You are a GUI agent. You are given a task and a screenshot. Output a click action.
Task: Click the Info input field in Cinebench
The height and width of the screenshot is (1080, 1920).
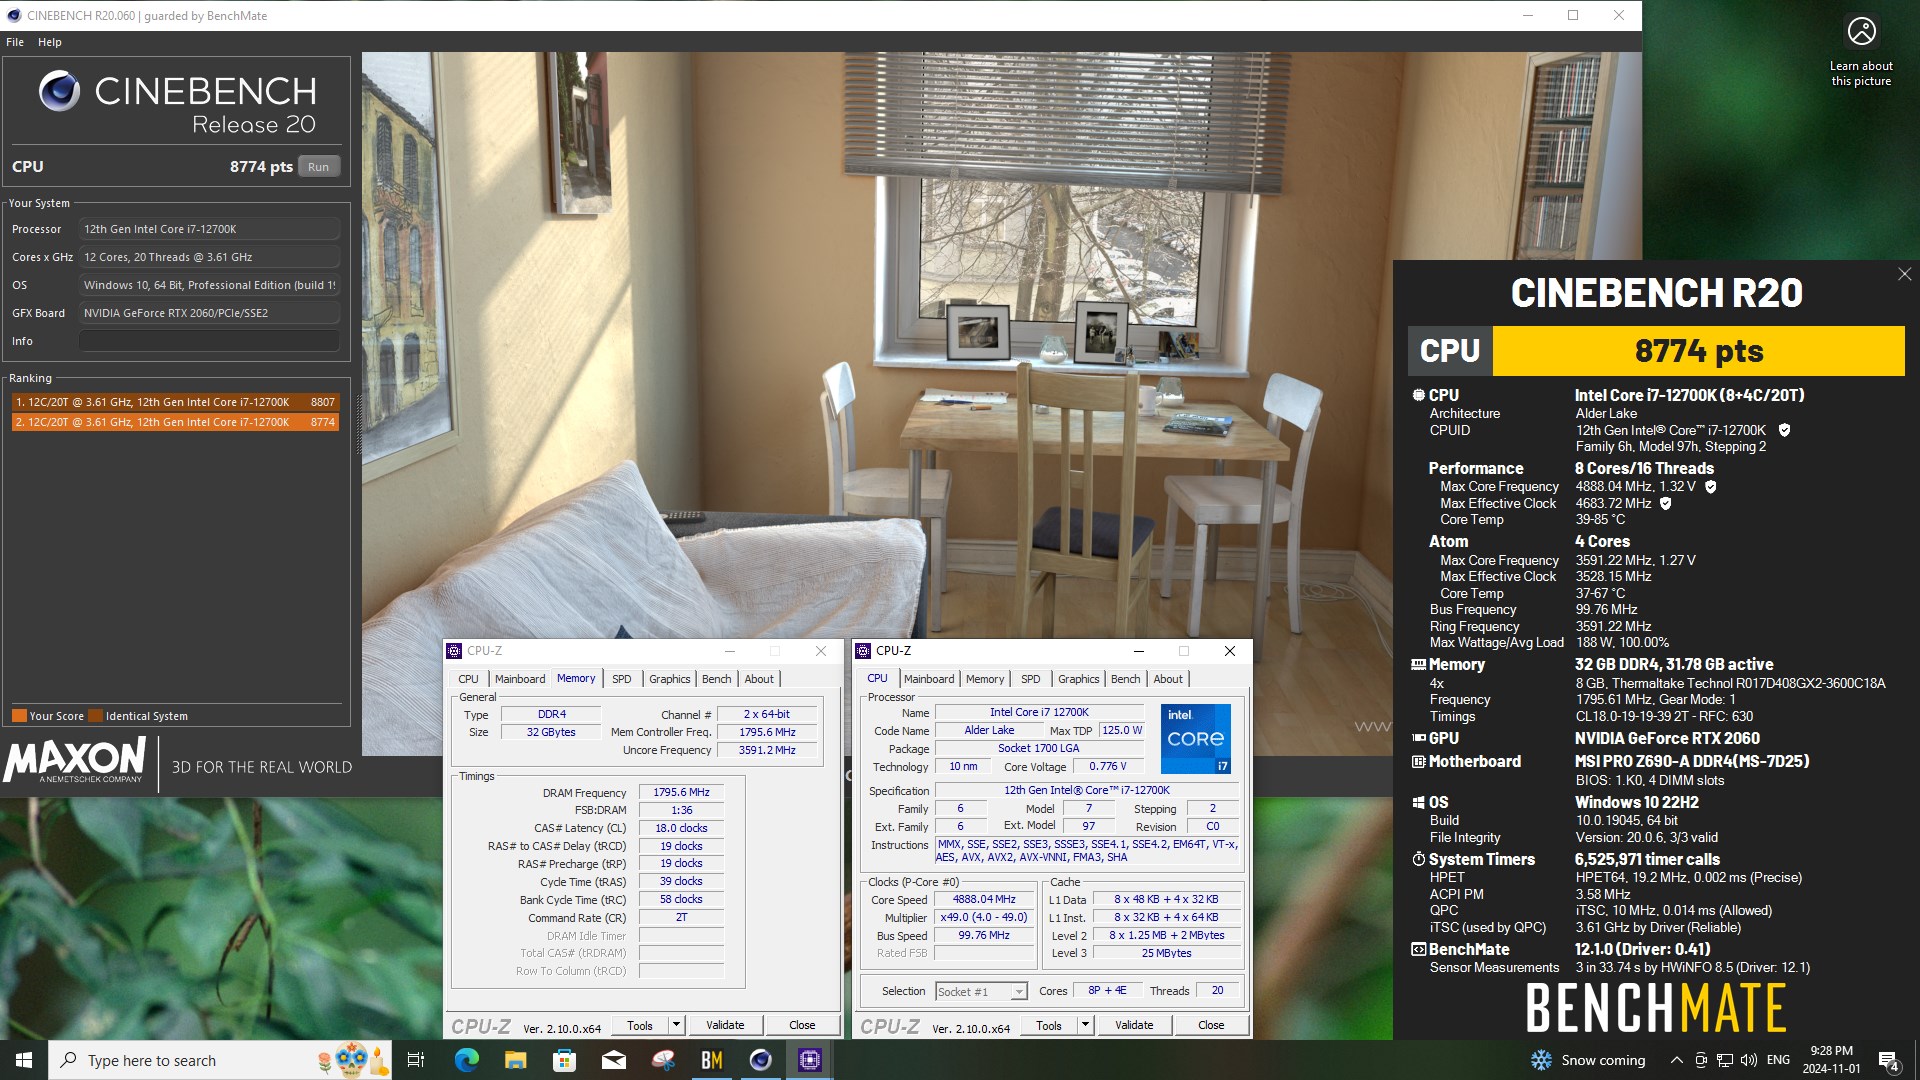pos(209,341)
